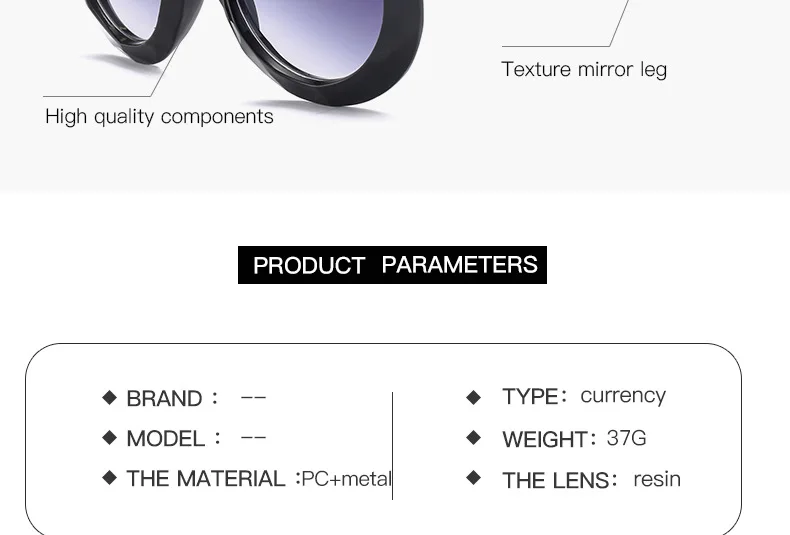The width and height of the screenshot is (790, 535).
Task: Click the 37G weight value
Action: coord(626,438)
